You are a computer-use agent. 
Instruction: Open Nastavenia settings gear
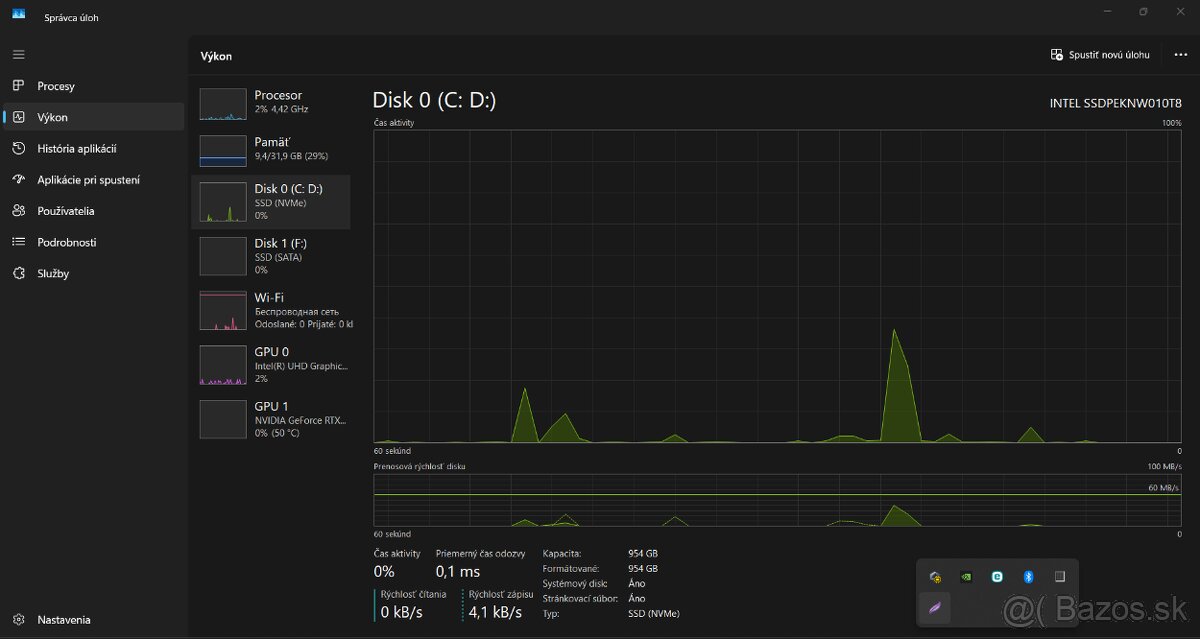coord(19,619)
